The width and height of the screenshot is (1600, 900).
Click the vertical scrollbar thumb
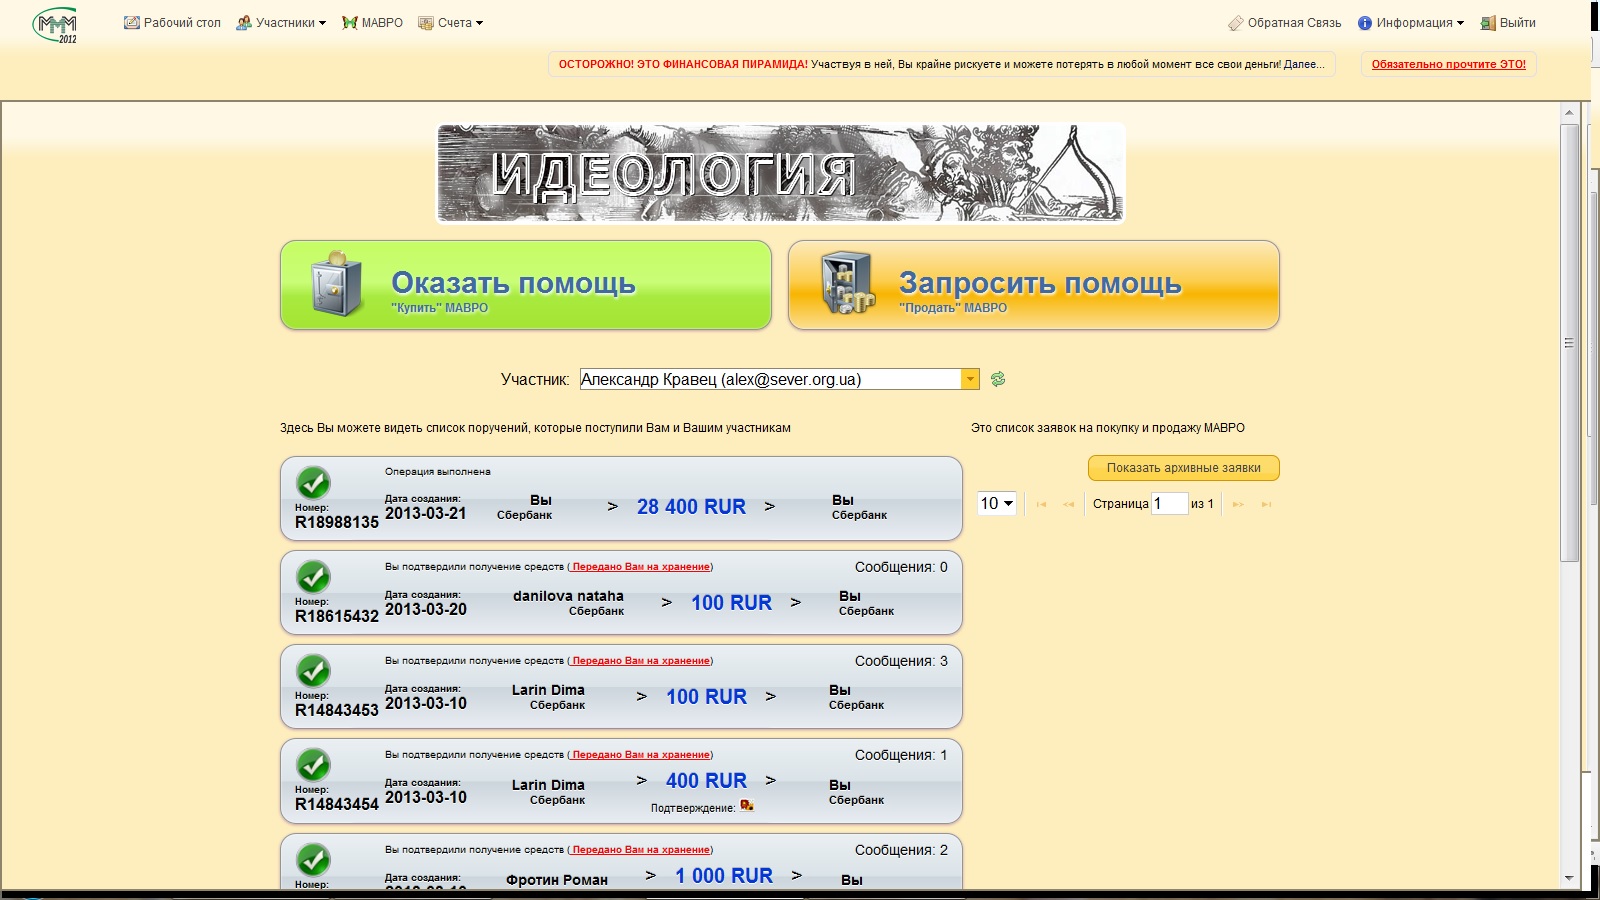tap(1569, 343)
